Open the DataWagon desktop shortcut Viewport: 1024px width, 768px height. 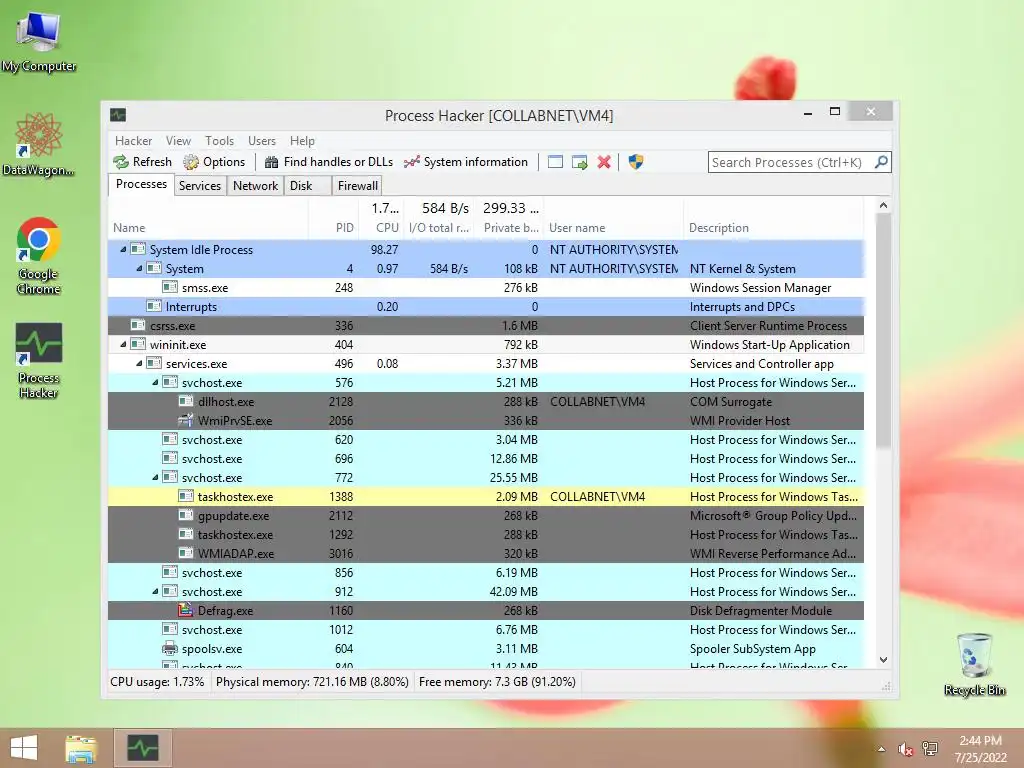click(x=39, y=145)
